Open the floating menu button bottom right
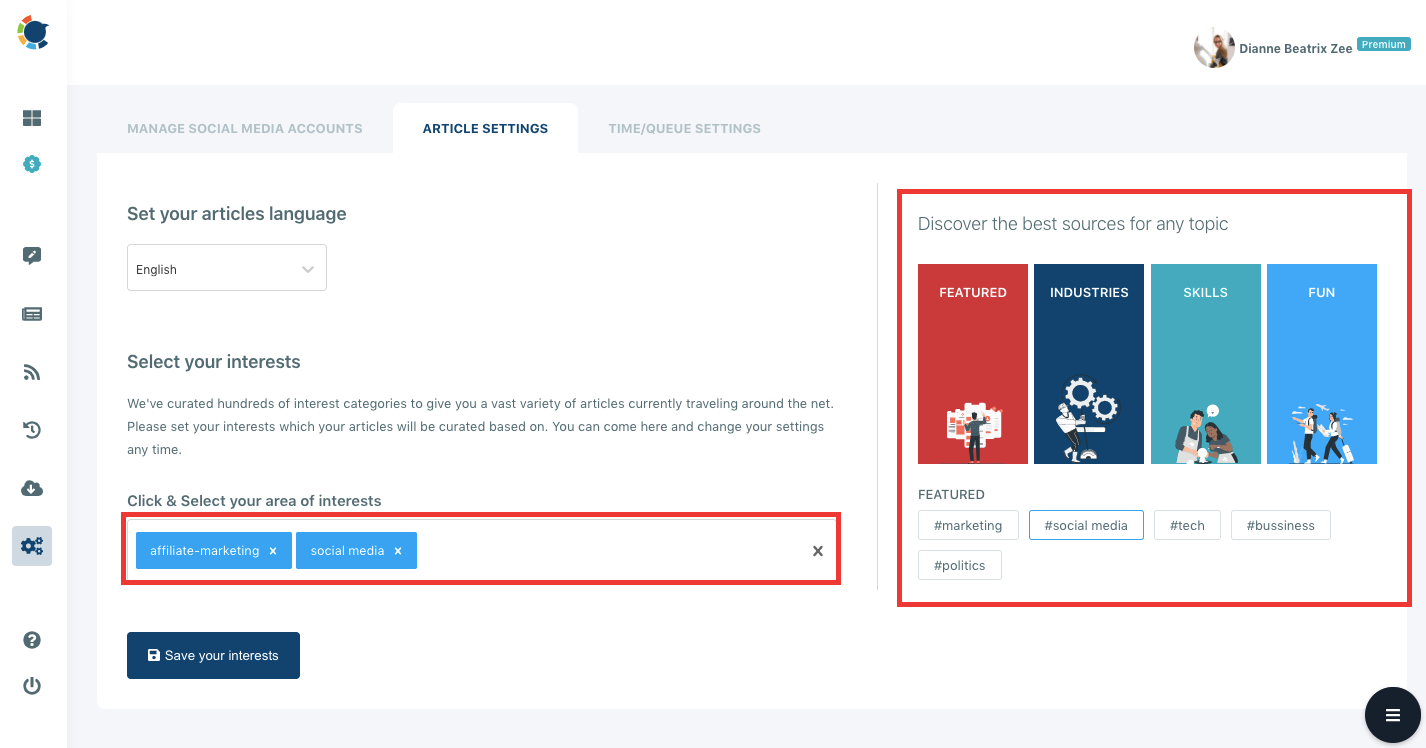This screenshot has height=748, width=1426. [1392, 715]
